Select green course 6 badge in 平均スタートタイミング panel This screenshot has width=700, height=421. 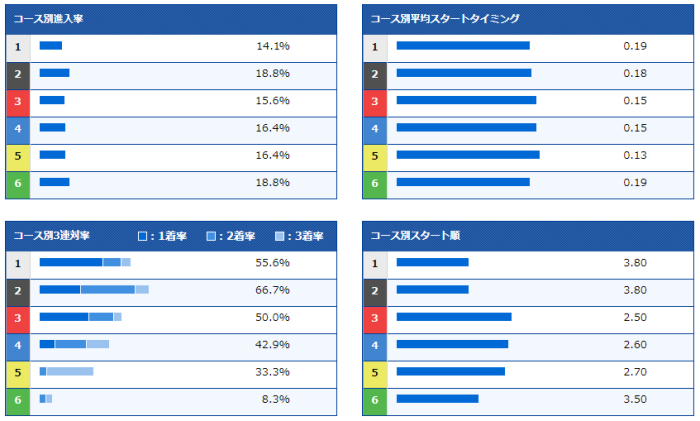(374, 182)
